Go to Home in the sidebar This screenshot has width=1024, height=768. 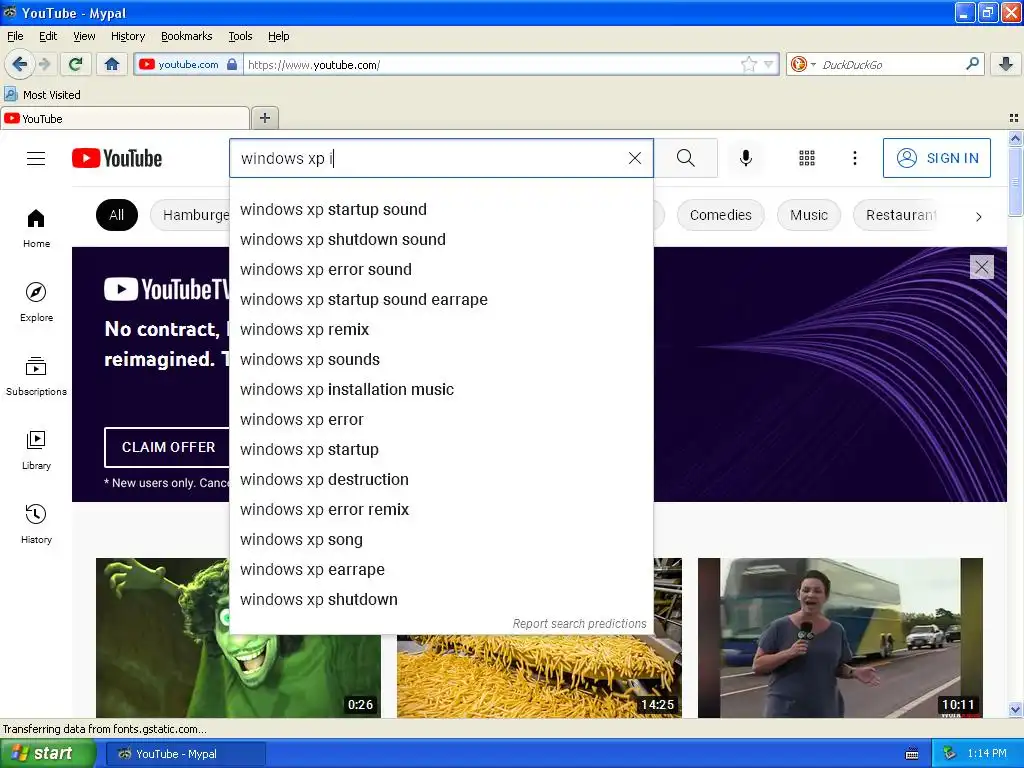[x=36, y=228]
